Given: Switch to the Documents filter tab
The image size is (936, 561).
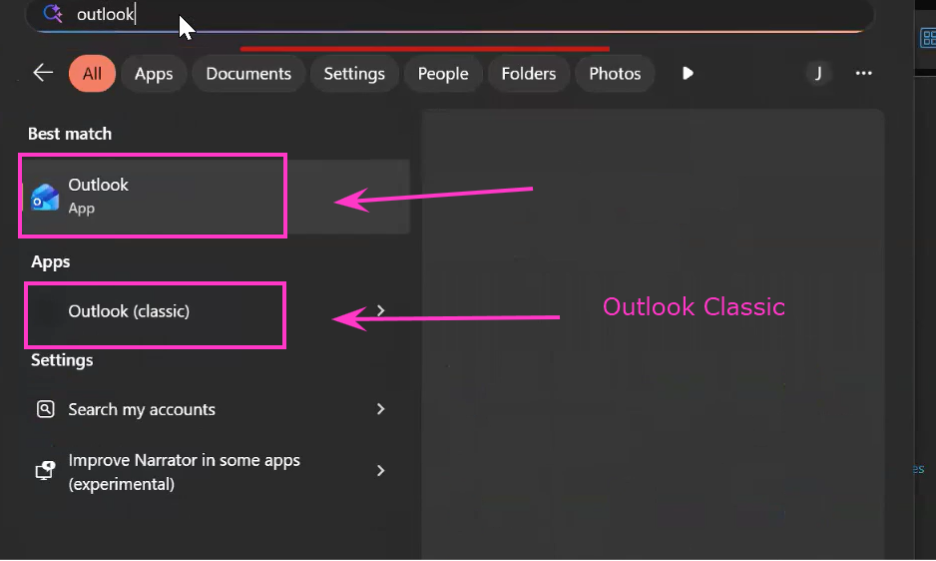Looking at the screenshot, I should click(248, 73).
